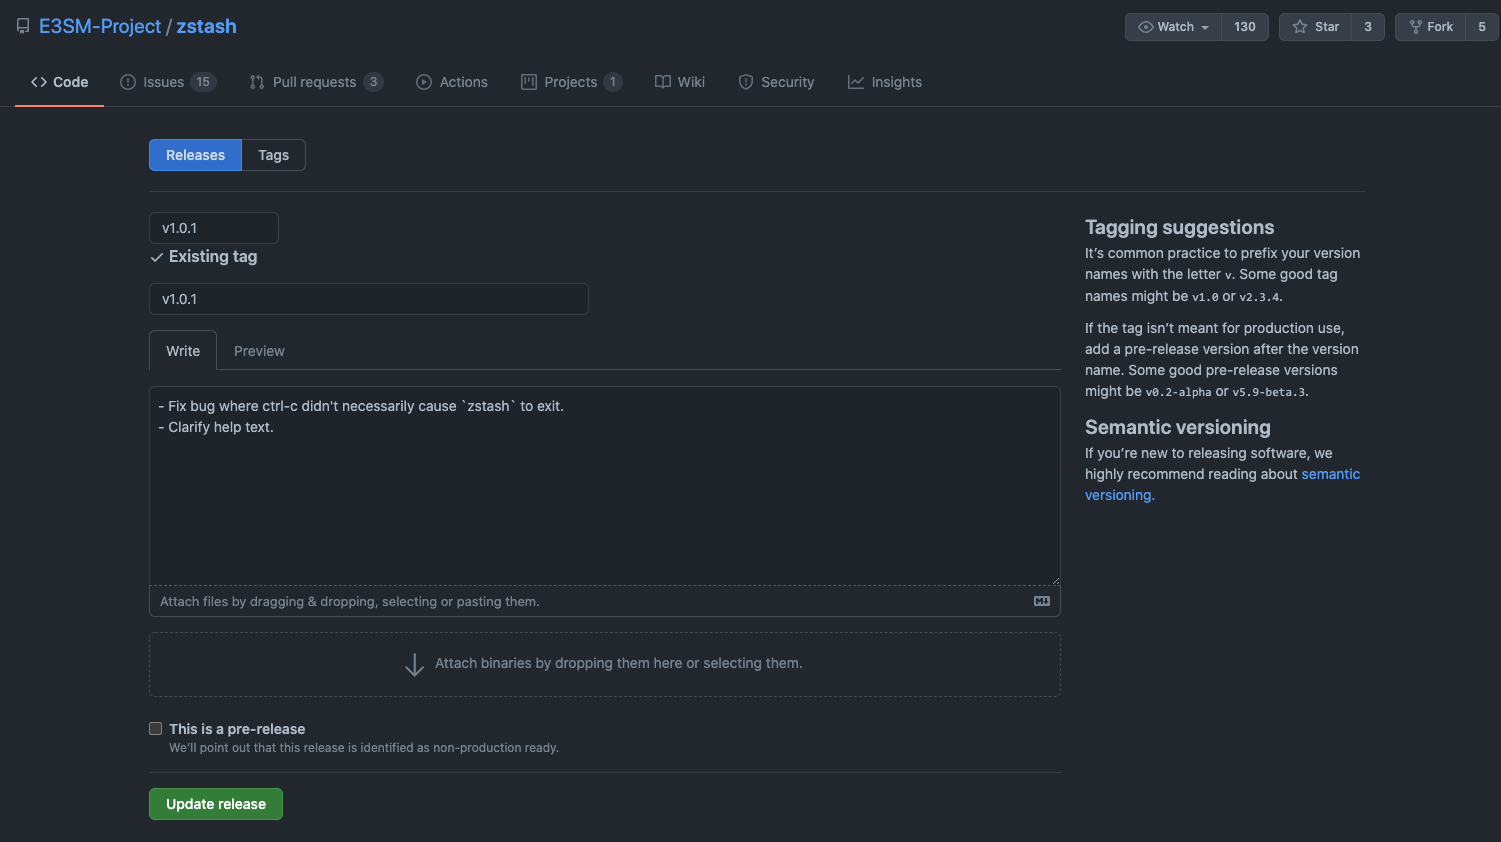Open the Wiki tab
The height and width of the screenshot is (842, 1501).
pyautogui.click(x=680, y=82)
